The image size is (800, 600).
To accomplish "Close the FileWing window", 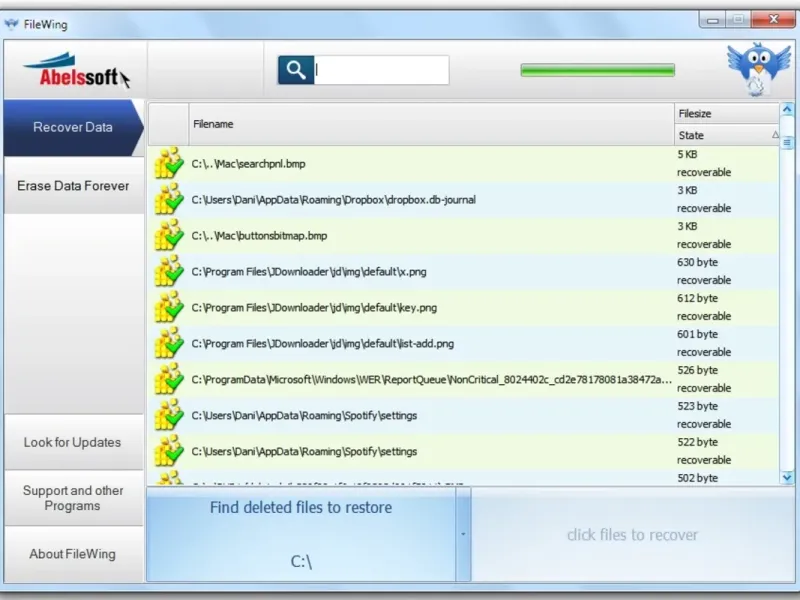I will pos(773,19).
